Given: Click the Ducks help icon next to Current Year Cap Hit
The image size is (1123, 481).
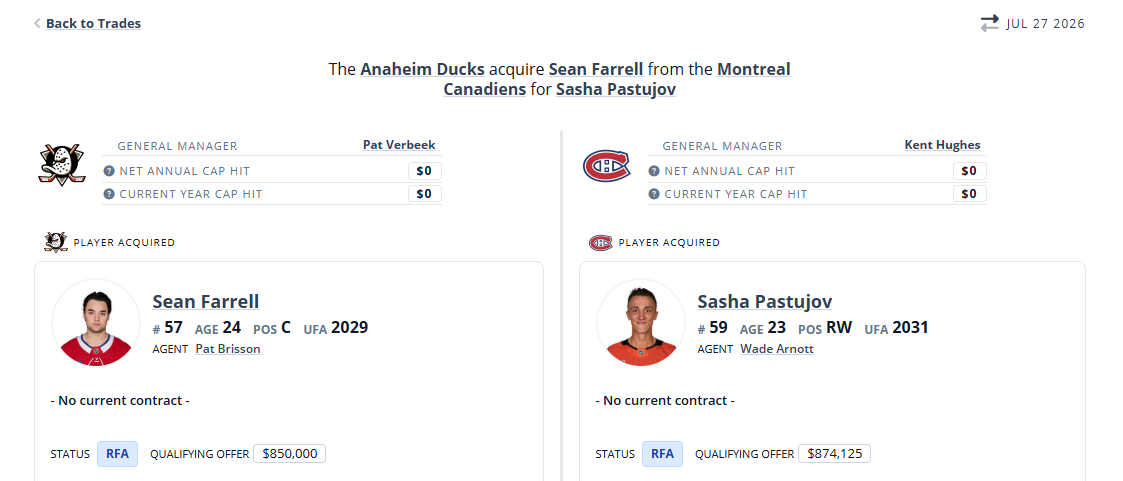Looking at the screenshot, I should click(109, 194).
